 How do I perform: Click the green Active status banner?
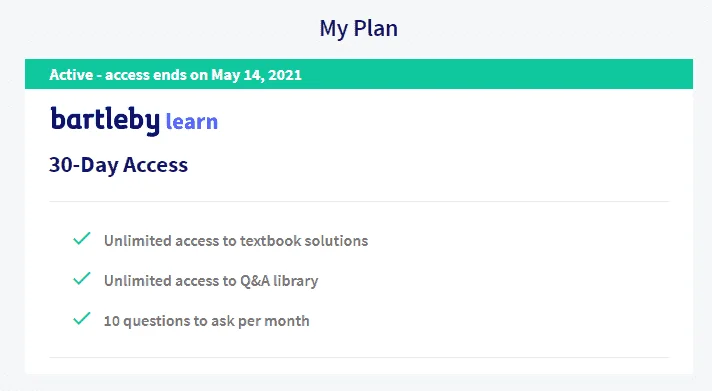(359, 74)
